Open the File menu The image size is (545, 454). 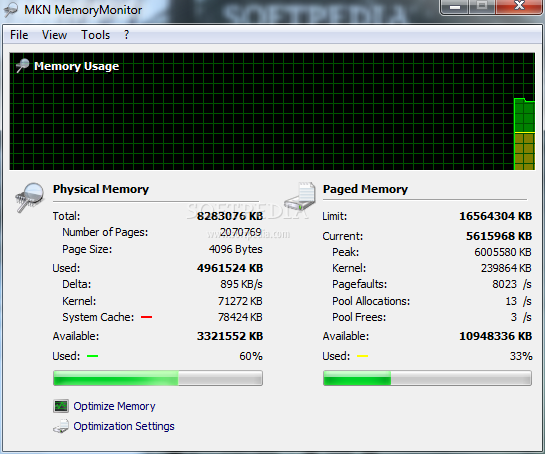click(19, 35)
